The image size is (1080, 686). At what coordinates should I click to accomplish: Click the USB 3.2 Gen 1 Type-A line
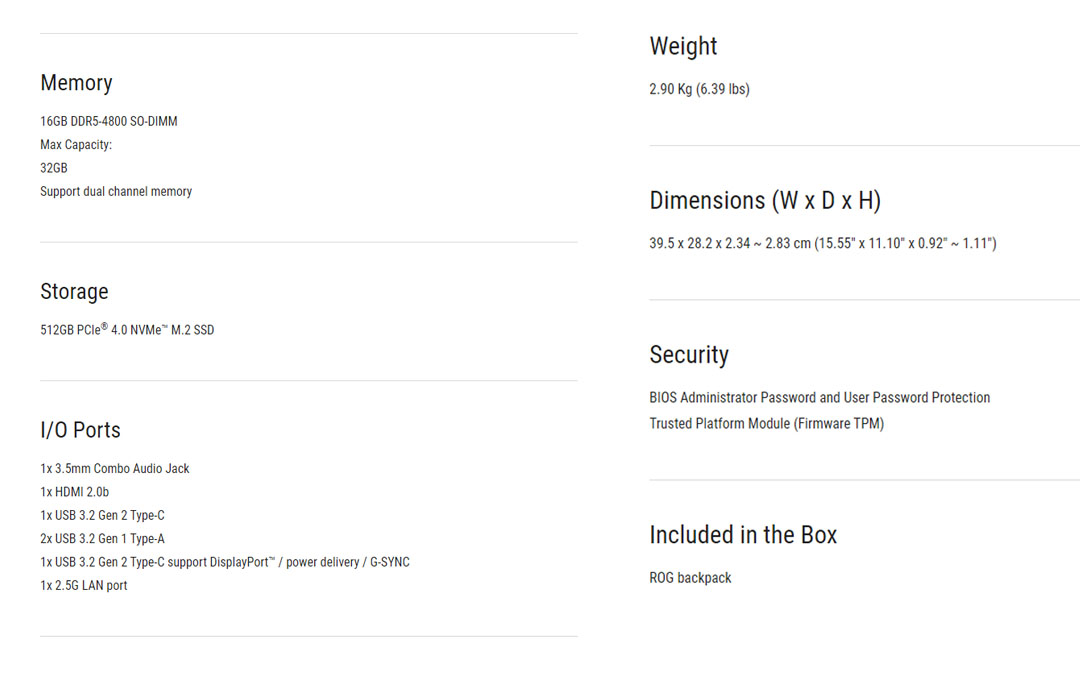click(102, 539)
